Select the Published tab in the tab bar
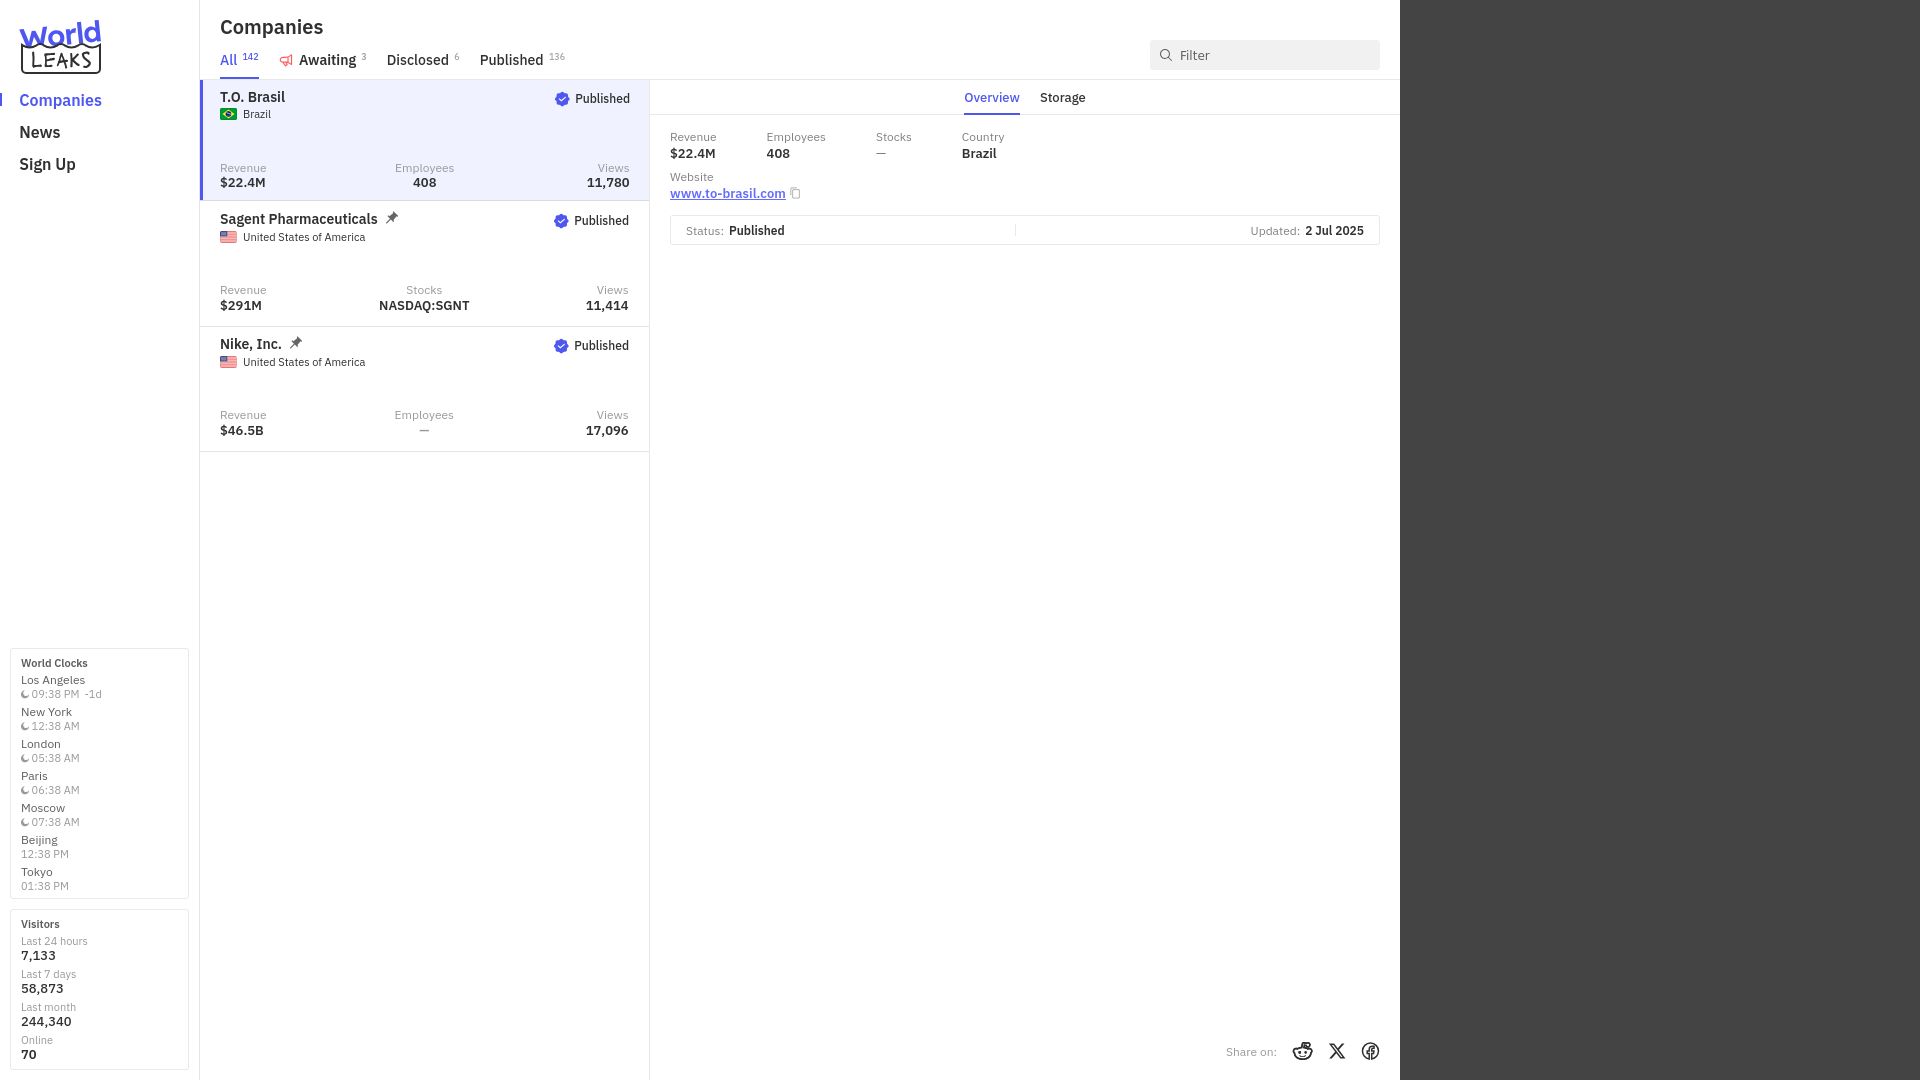Viewport: 1920px width, 1080px height. (522, 60)
